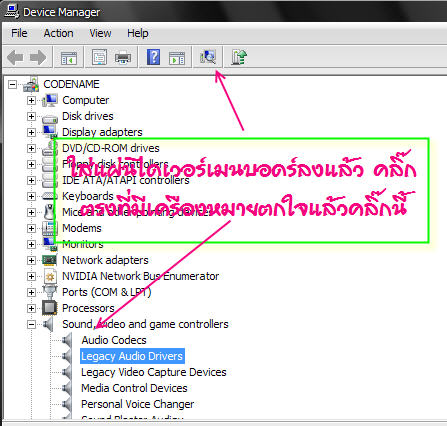
Task: Click the CODENAME computer icon
Action: [31, 84]
